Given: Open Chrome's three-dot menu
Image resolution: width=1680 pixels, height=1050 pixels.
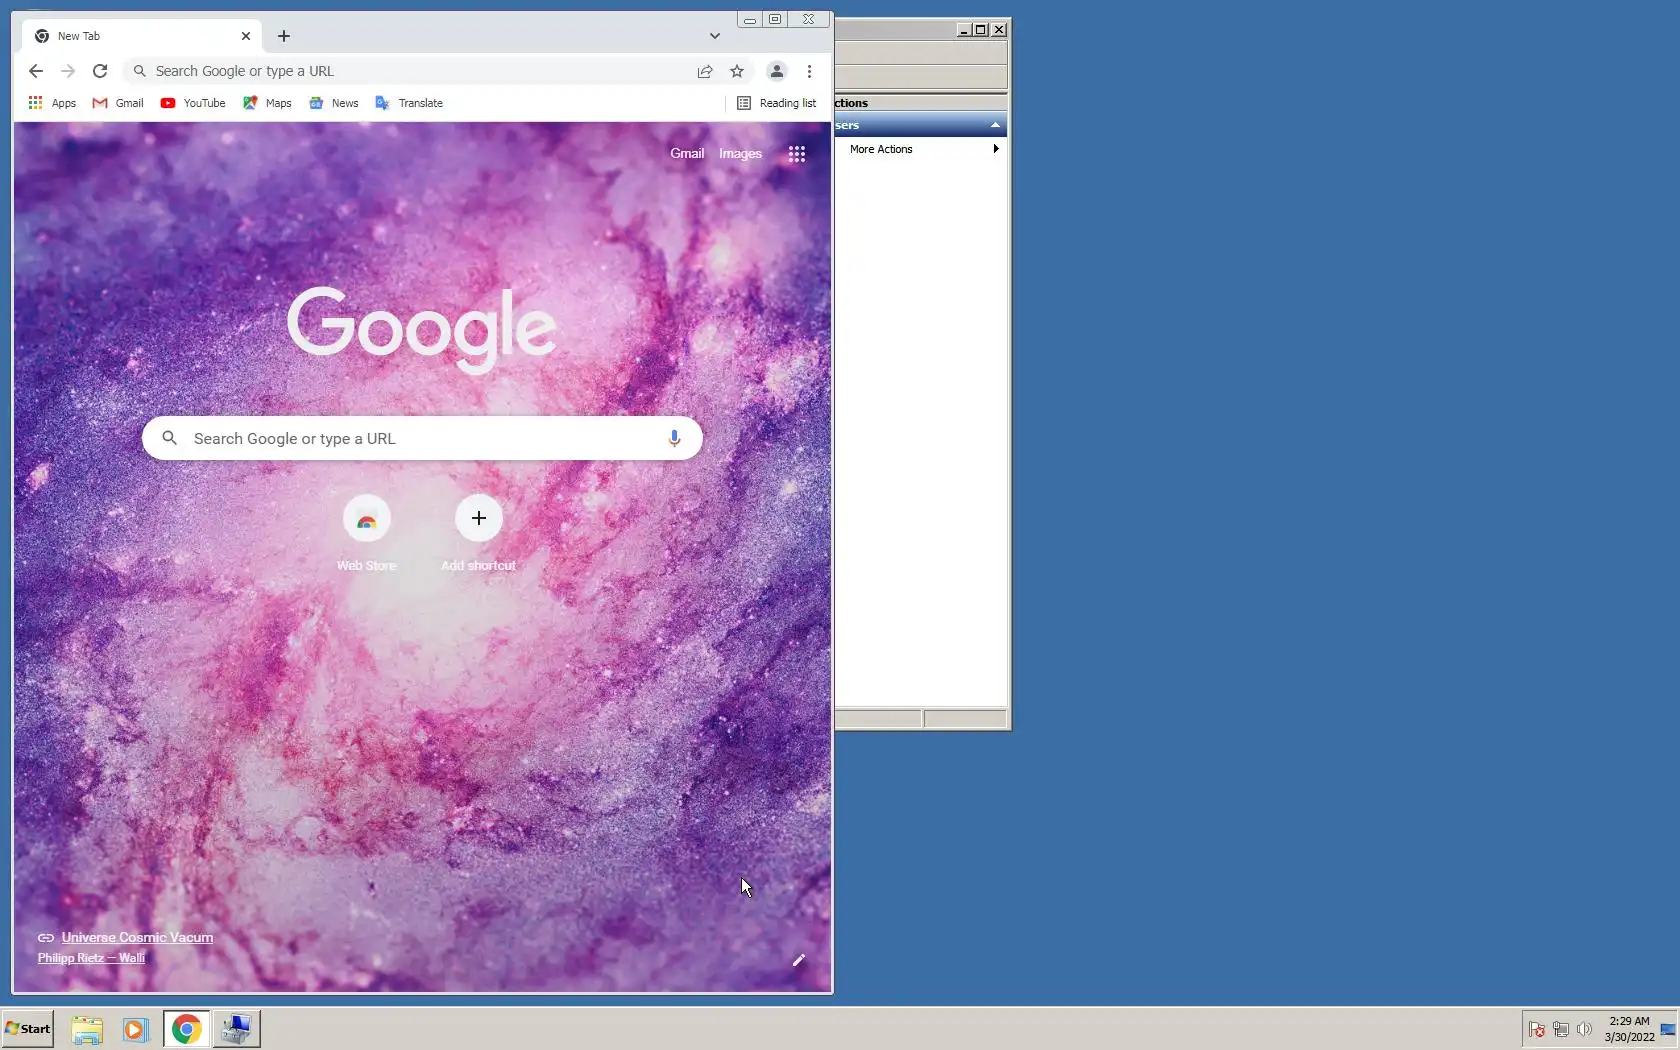Looking at the screenshot, I should click(809, 71).
